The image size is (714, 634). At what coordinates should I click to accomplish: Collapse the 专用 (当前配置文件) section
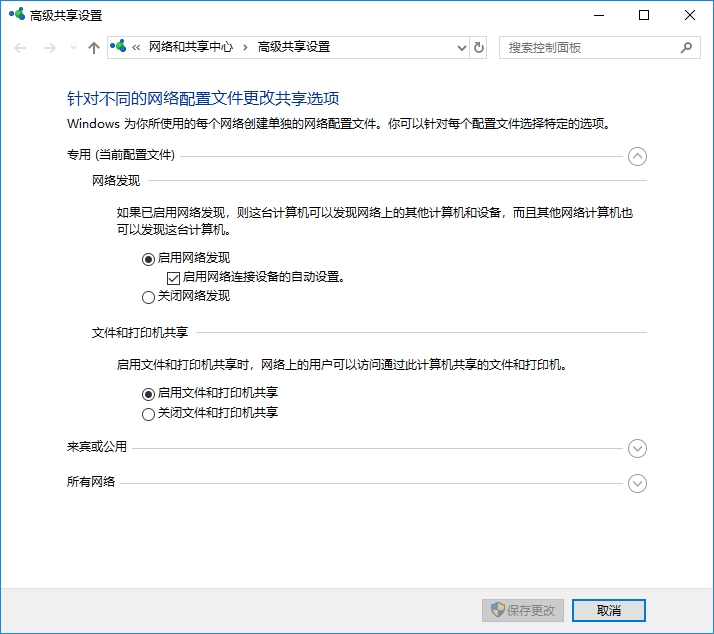coord(637,157)
